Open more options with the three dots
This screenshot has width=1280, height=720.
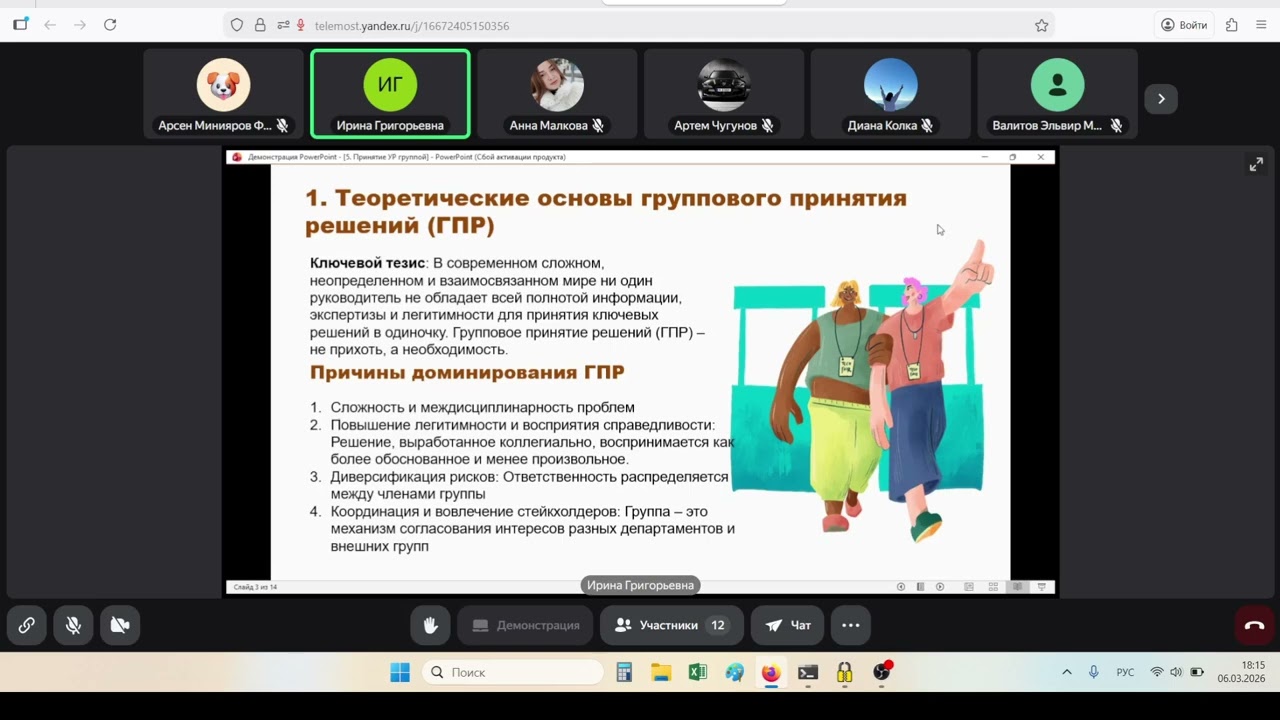point(851,625)
